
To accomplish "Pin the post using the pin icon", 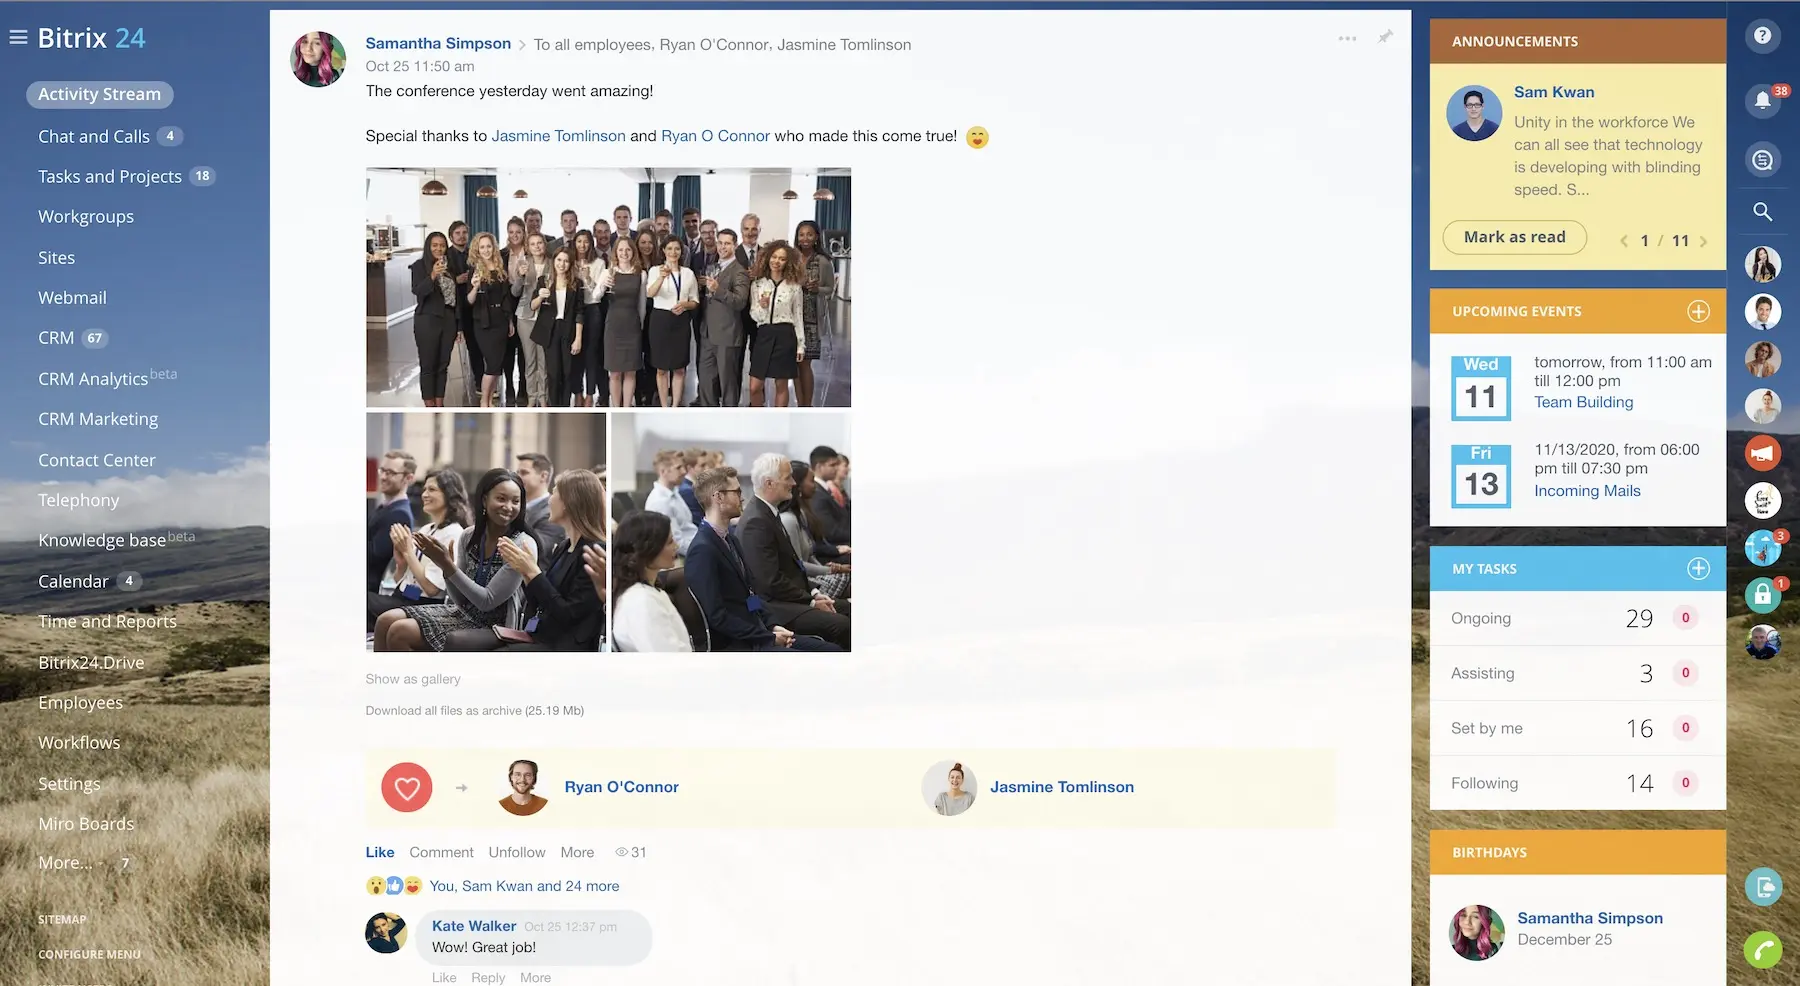I will point(1385,37).
